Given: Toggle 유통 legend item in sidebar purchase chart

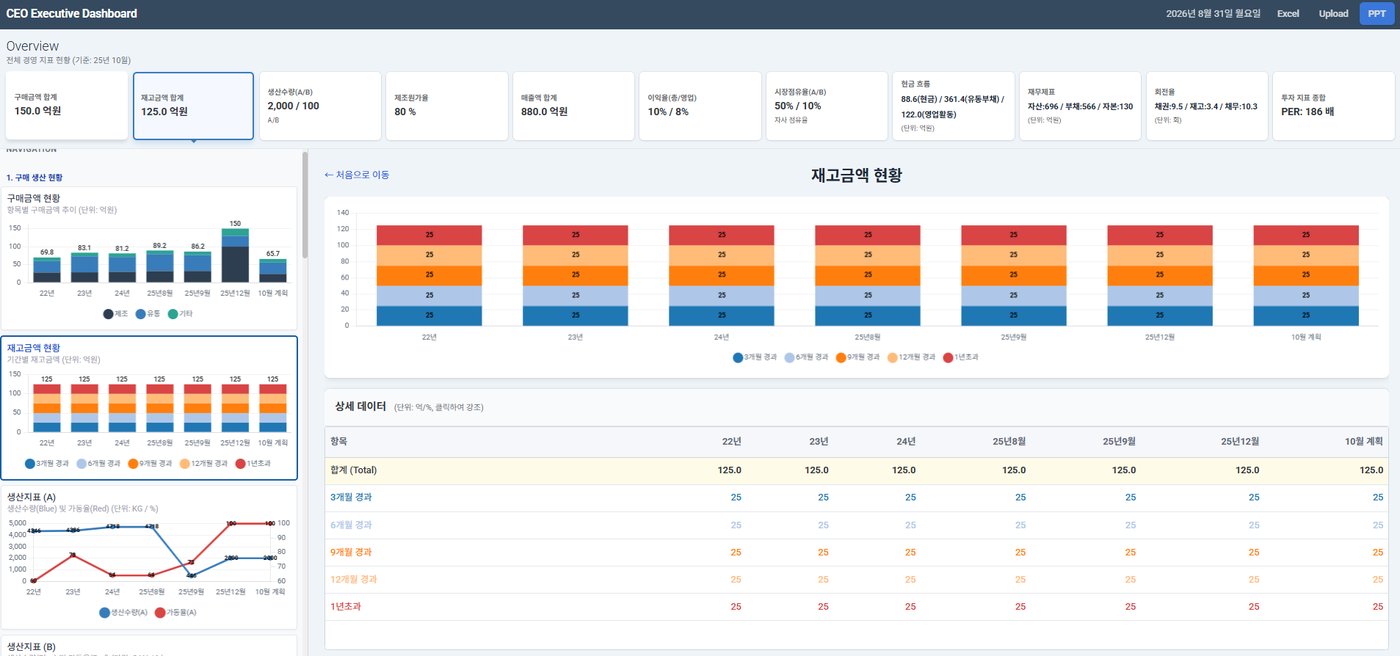Looking at the screenshot, I should pyautogui.click(x=149, y=314).
